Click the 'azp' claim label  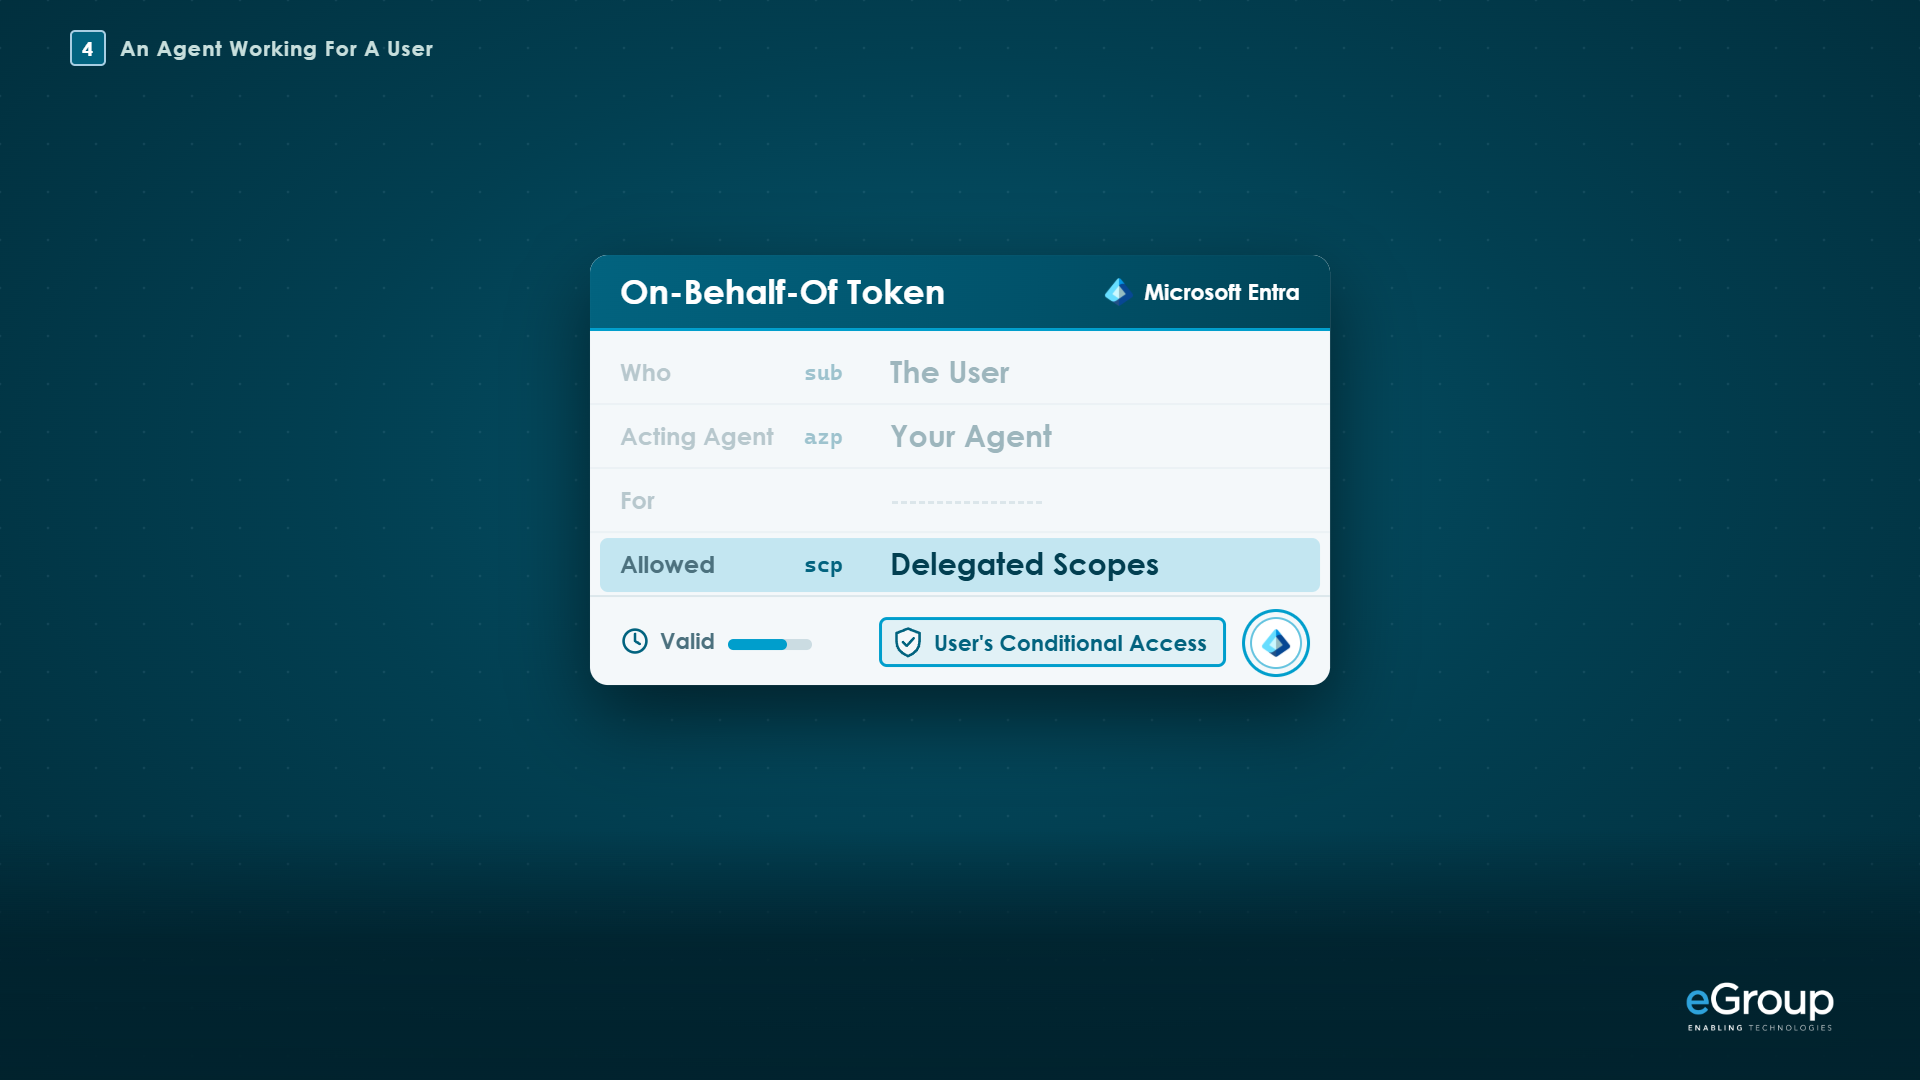click(x=823, y=438)
